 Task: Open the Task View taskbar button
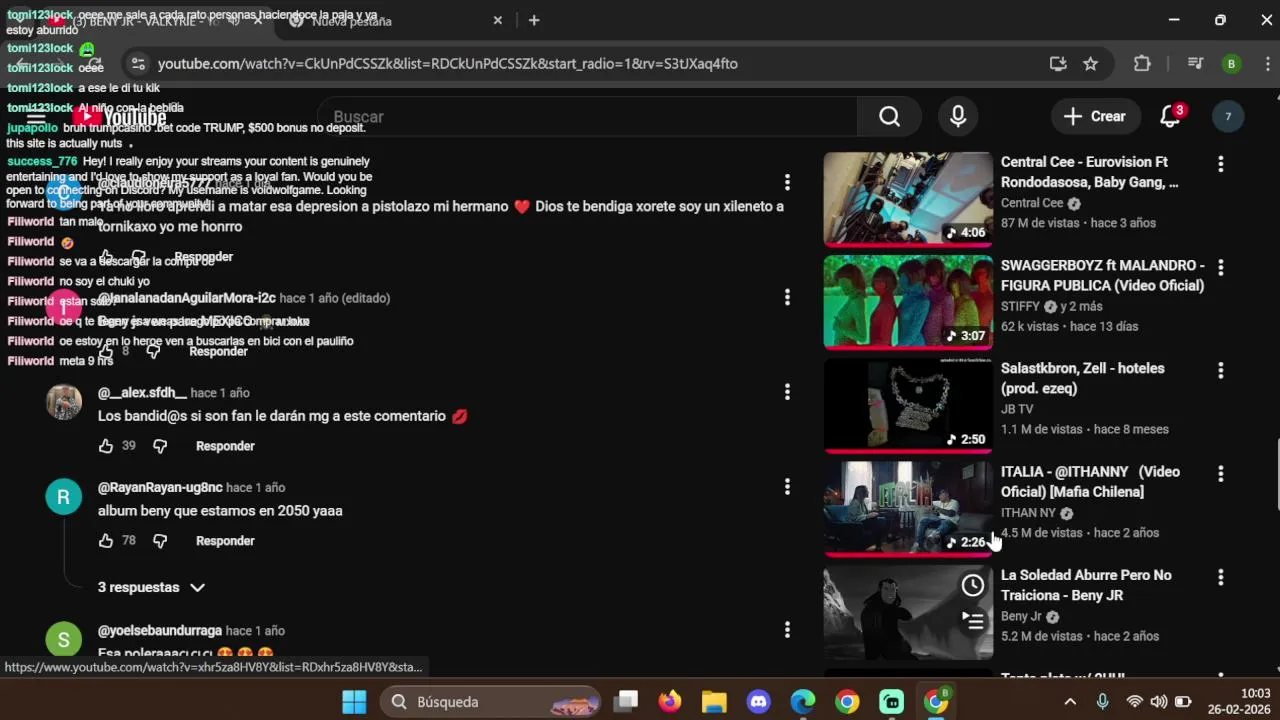click(x=626, y=702)
